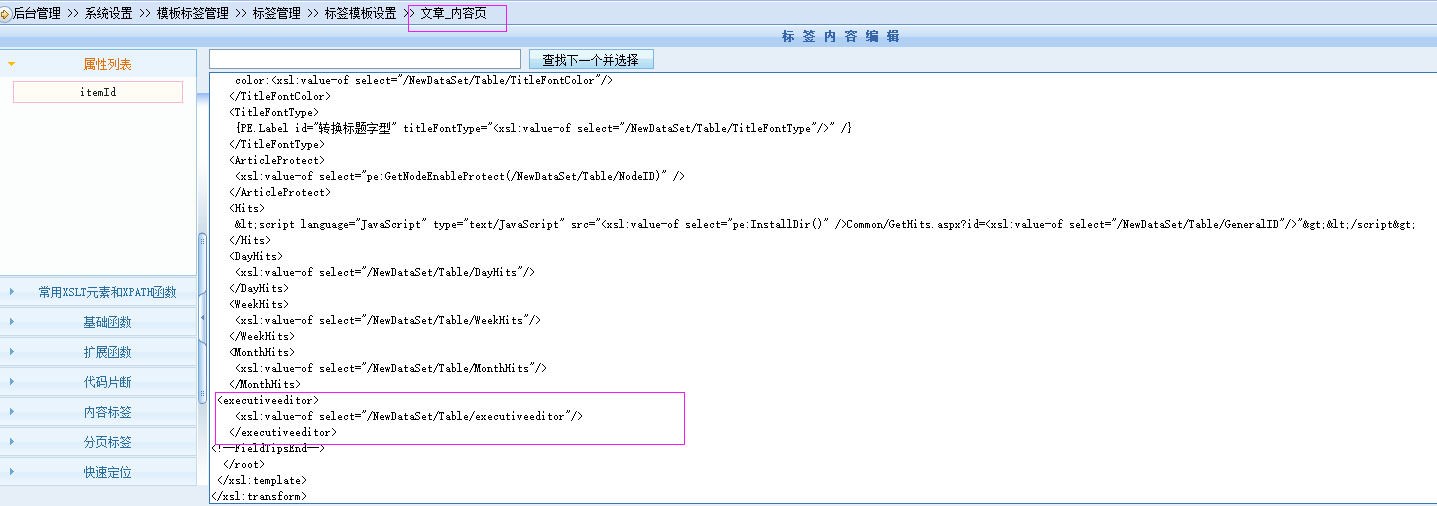
Task: Click the arrow icon beside 代码片断
Action: tap(12, 382)
